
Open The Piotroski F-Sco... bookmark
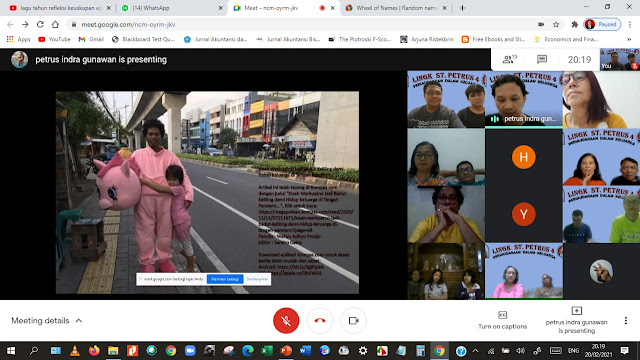(x=360, y=39)
